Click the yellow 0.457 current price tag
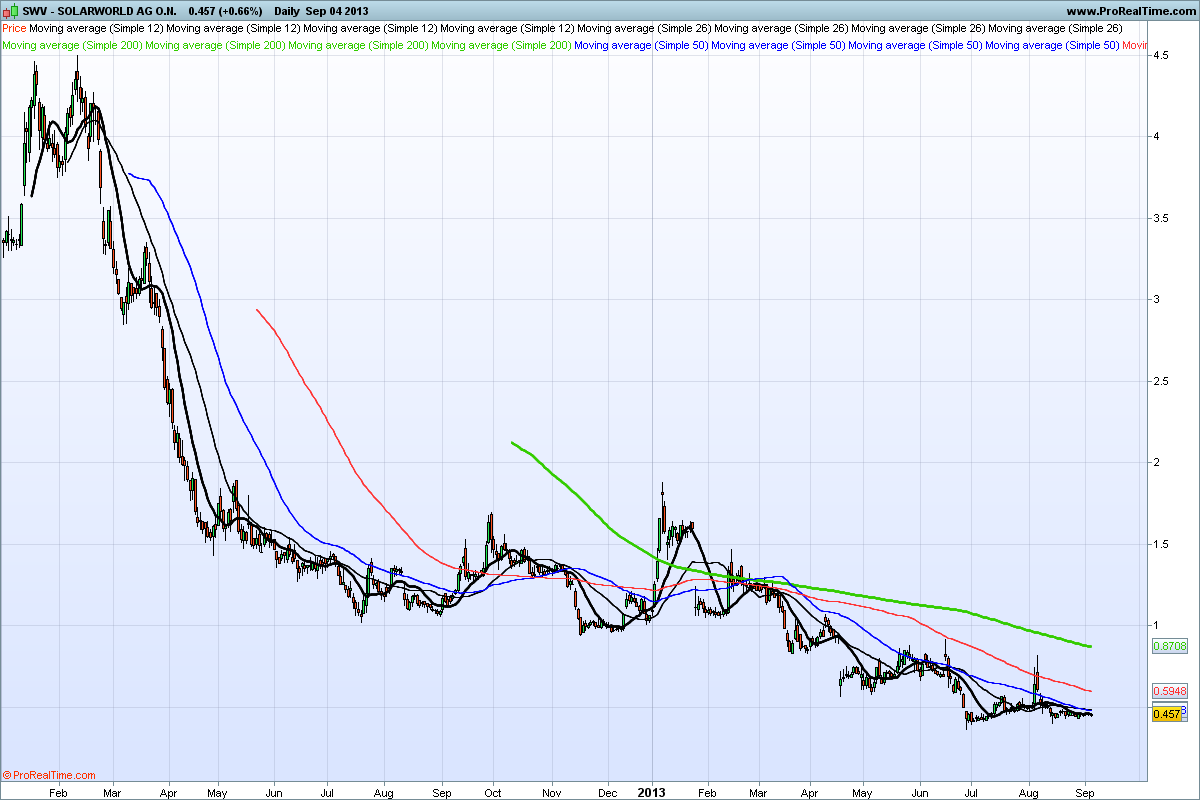1200x800 pixels. click(1166, 714)
